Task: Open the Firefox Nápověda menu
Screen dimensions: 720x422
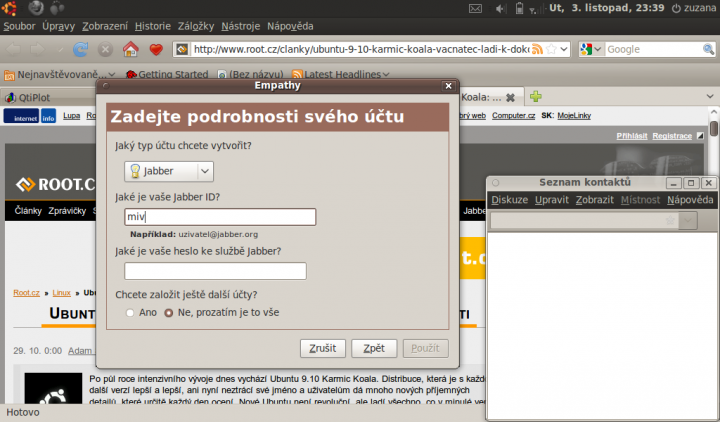Action: [x=290, y=26]
